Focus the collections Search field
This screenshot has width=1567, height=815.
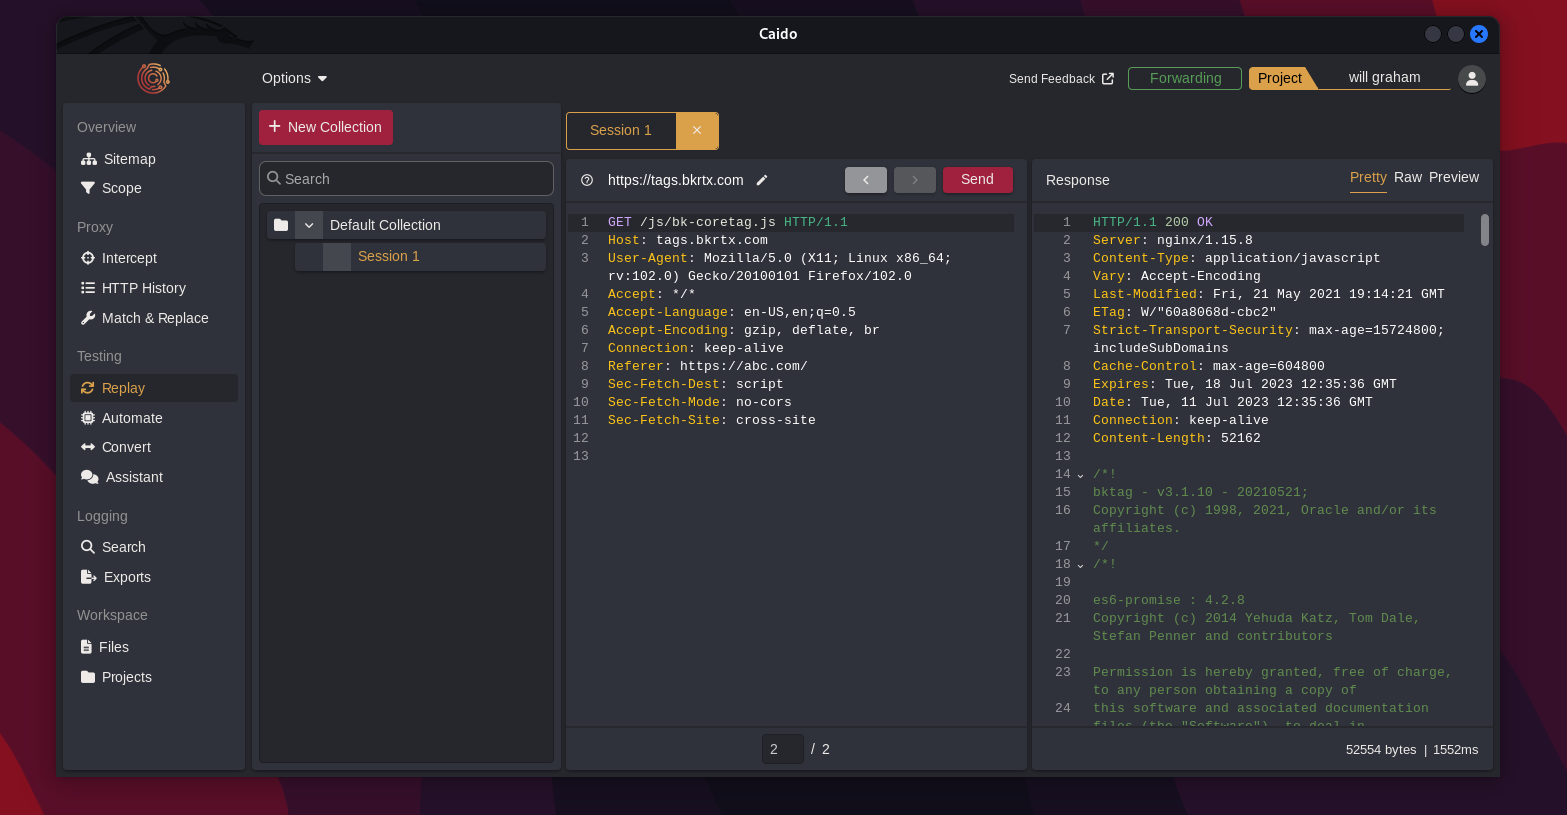[406, 179]
